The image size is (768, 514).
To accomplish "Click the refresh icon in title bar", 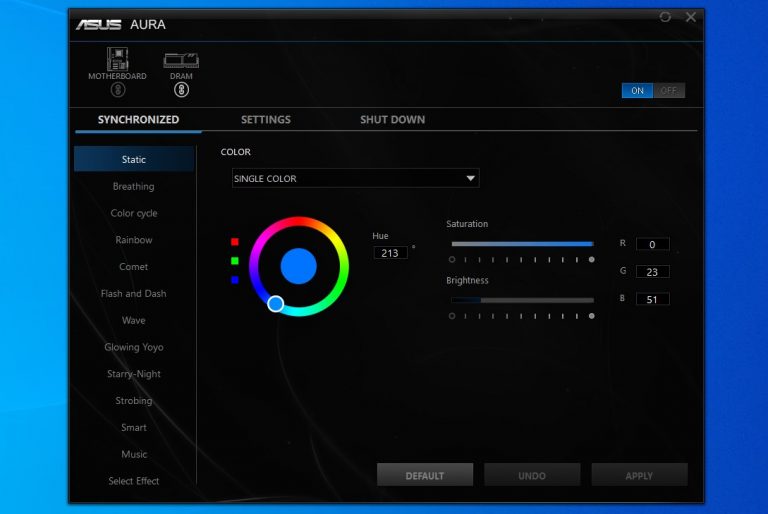I will [x=665, y=17].
